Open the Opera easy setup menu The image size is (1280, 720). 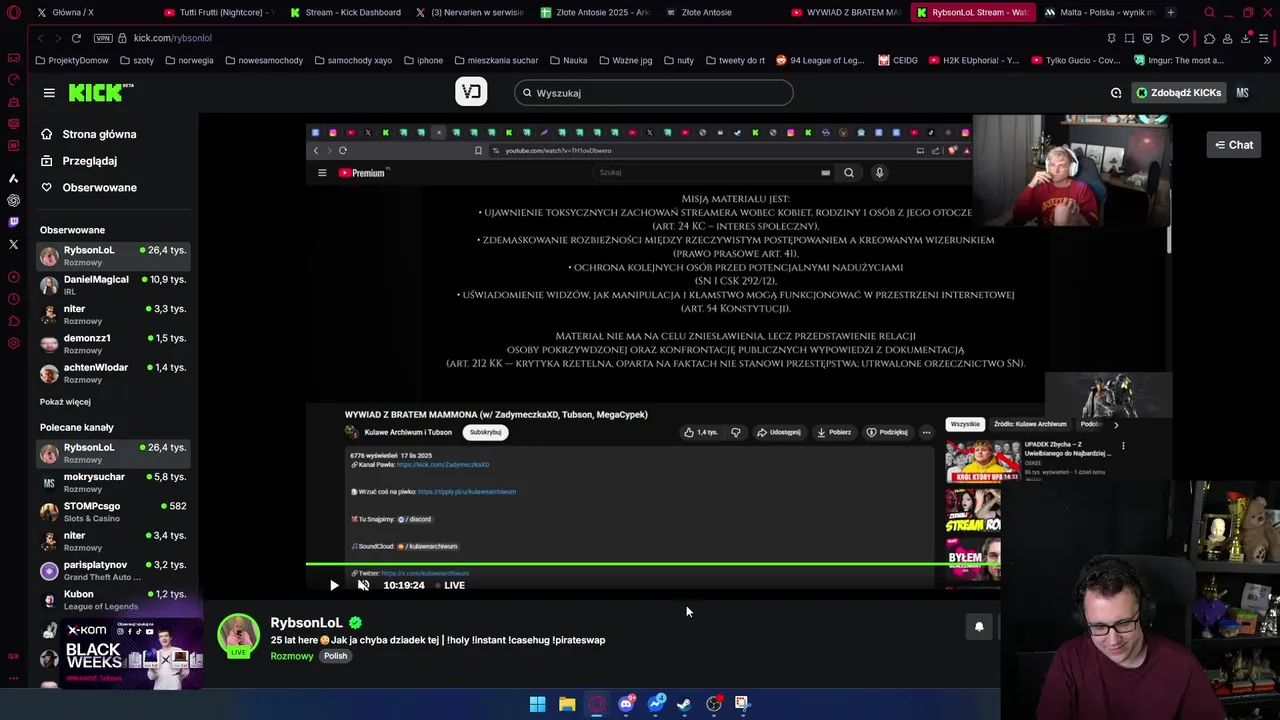coord(1265,38)
